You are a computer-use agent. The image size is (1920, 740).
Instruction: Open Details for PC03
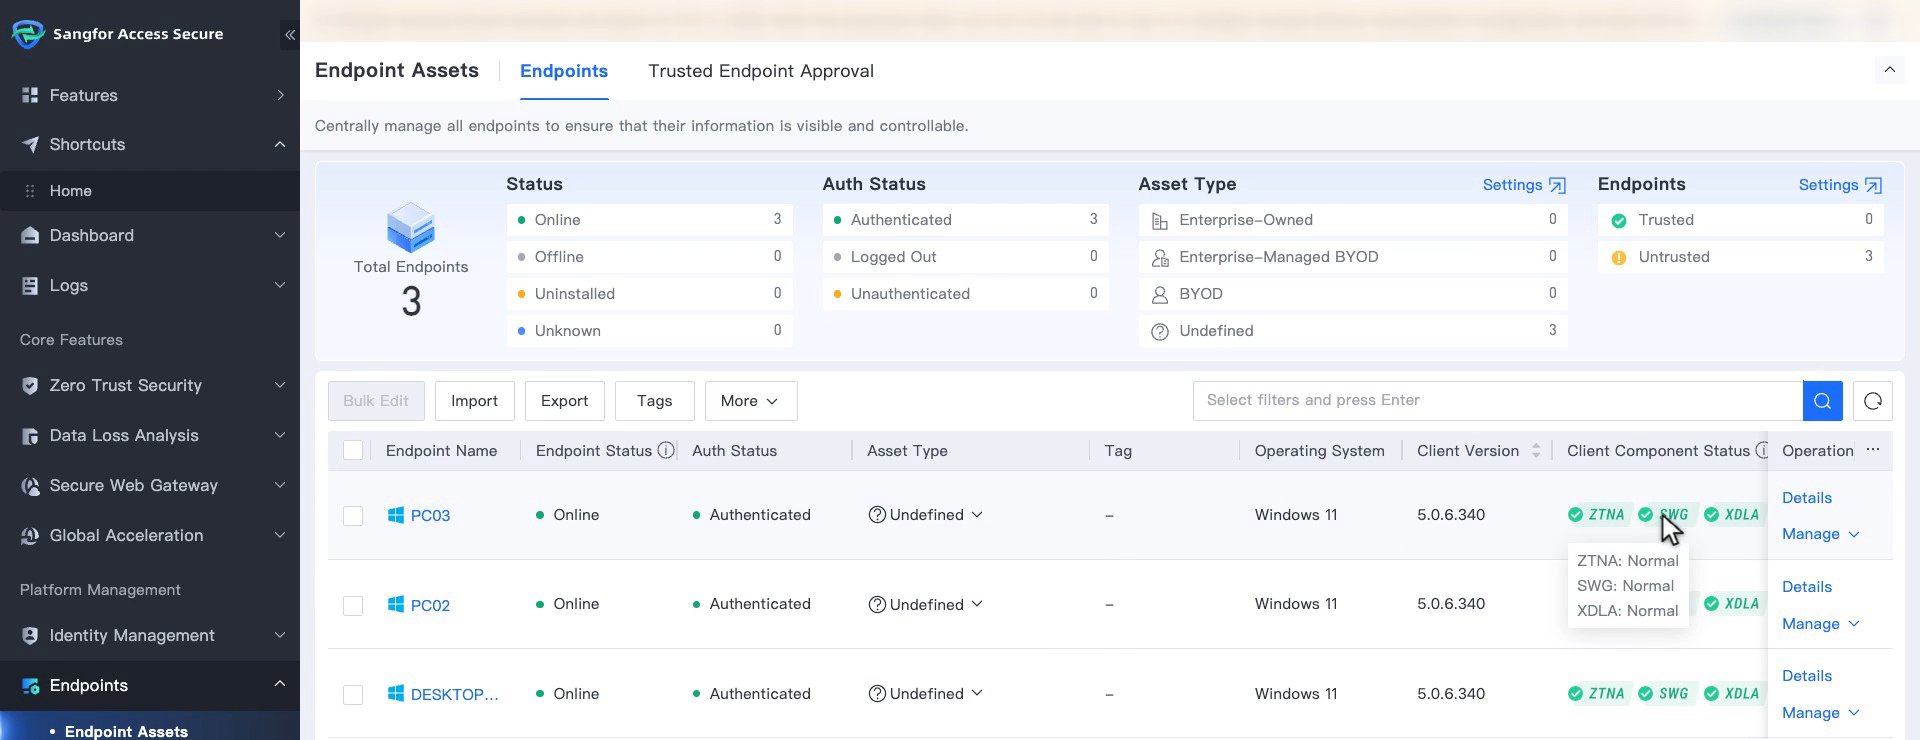point(1807,498)
